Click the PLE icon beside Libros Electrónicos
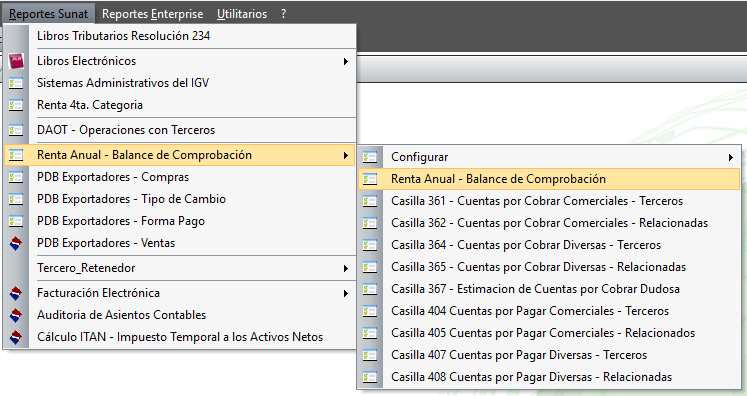This screenshot has height=396, width=747. click(x=16, y=61)
